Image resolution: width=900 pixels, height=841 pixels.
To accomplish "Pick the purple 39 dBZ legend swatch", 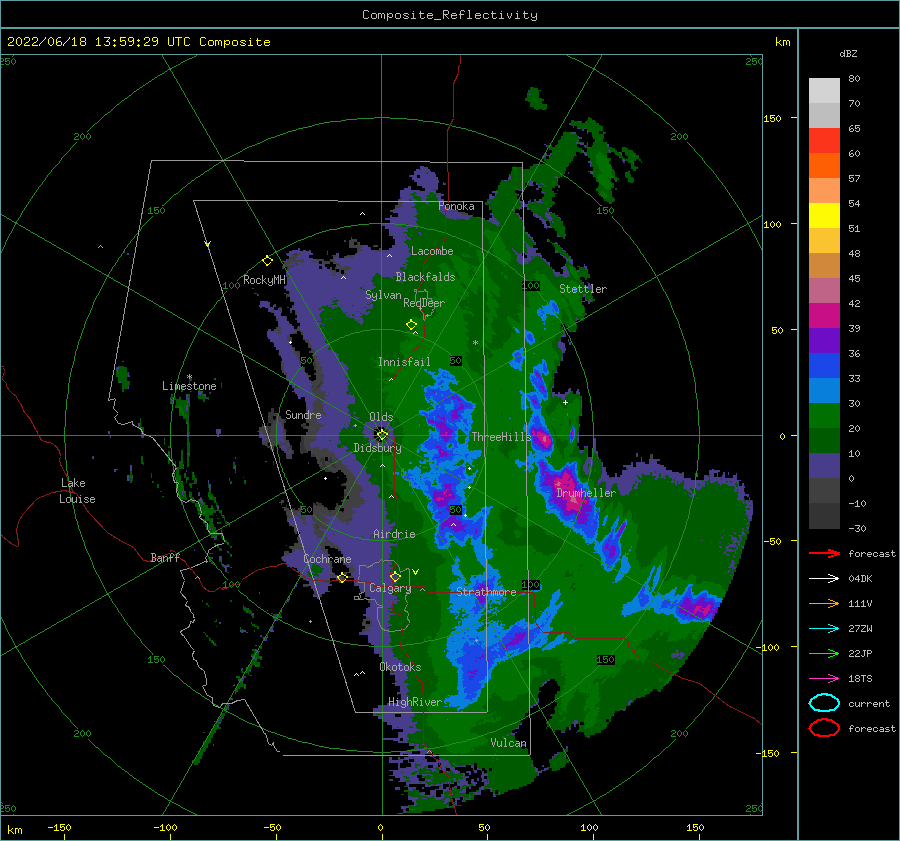I will pos(824,340).
